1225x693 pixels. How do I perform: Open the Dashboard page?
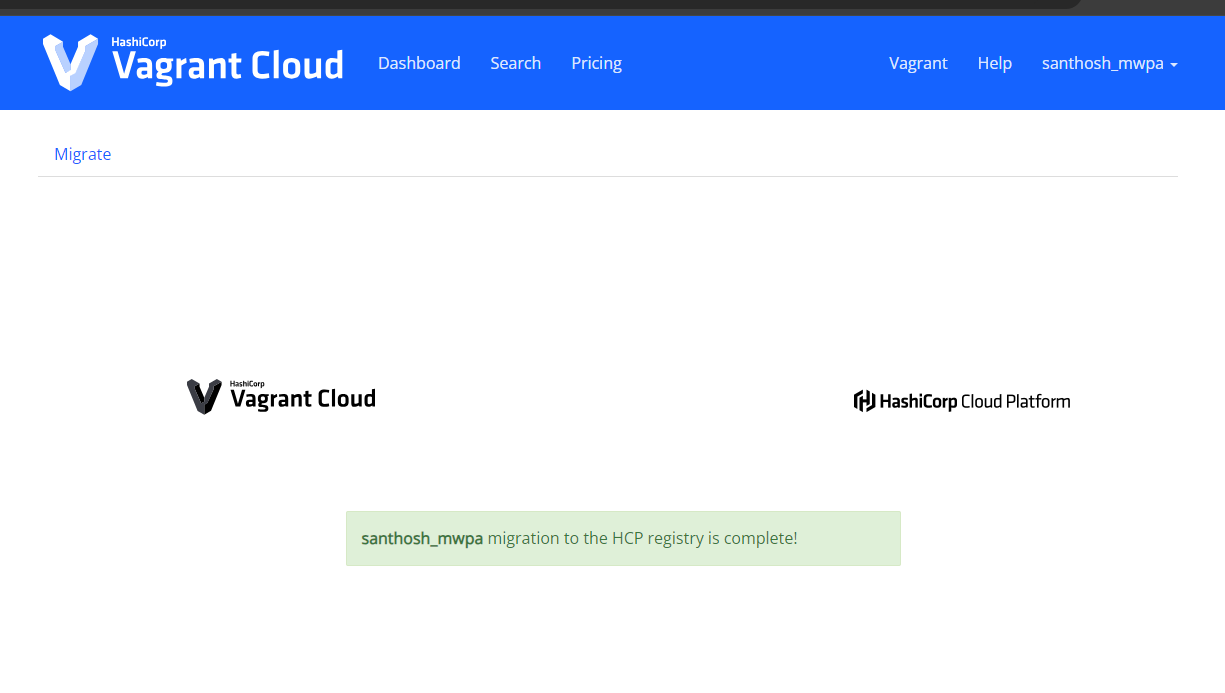point(419,63)
